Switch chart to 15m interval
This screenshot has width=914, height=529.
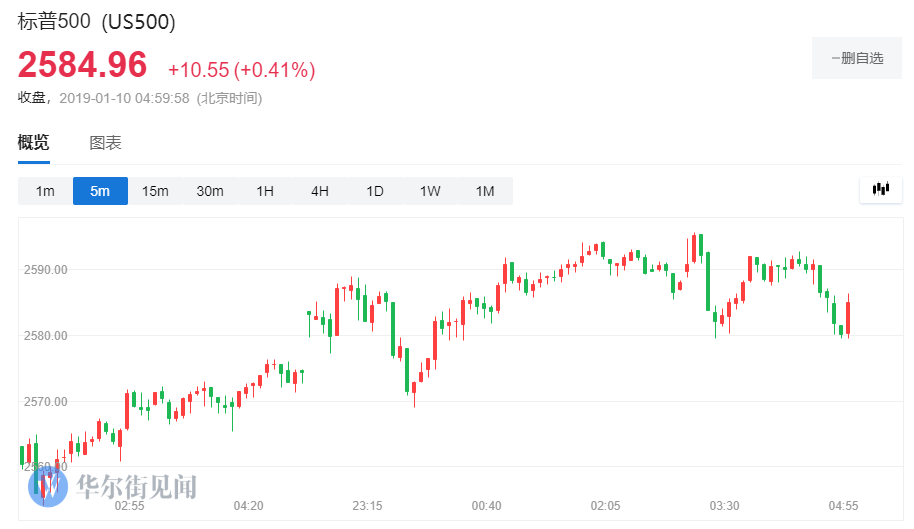155,191
